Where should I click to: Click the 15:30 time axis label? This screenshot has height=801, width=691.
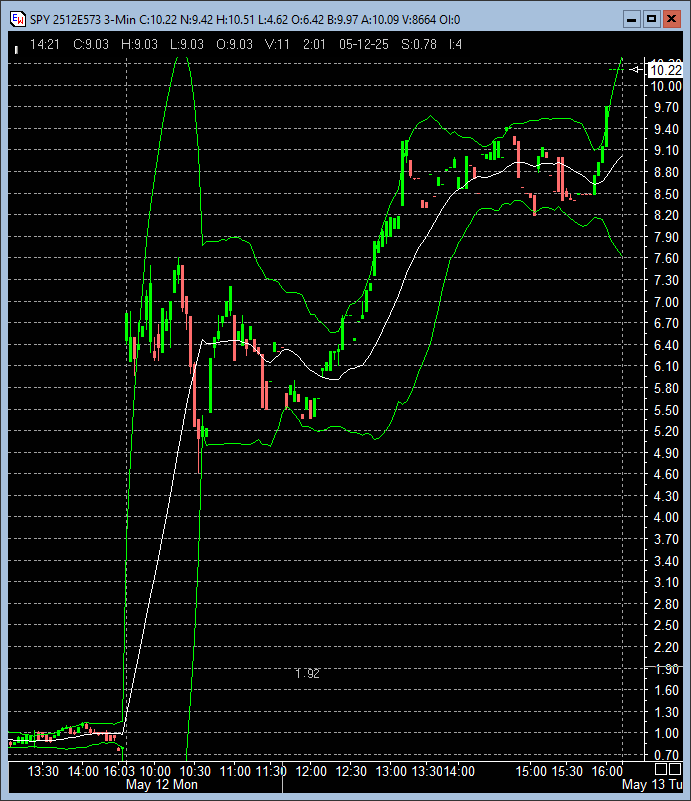[567, 771]
